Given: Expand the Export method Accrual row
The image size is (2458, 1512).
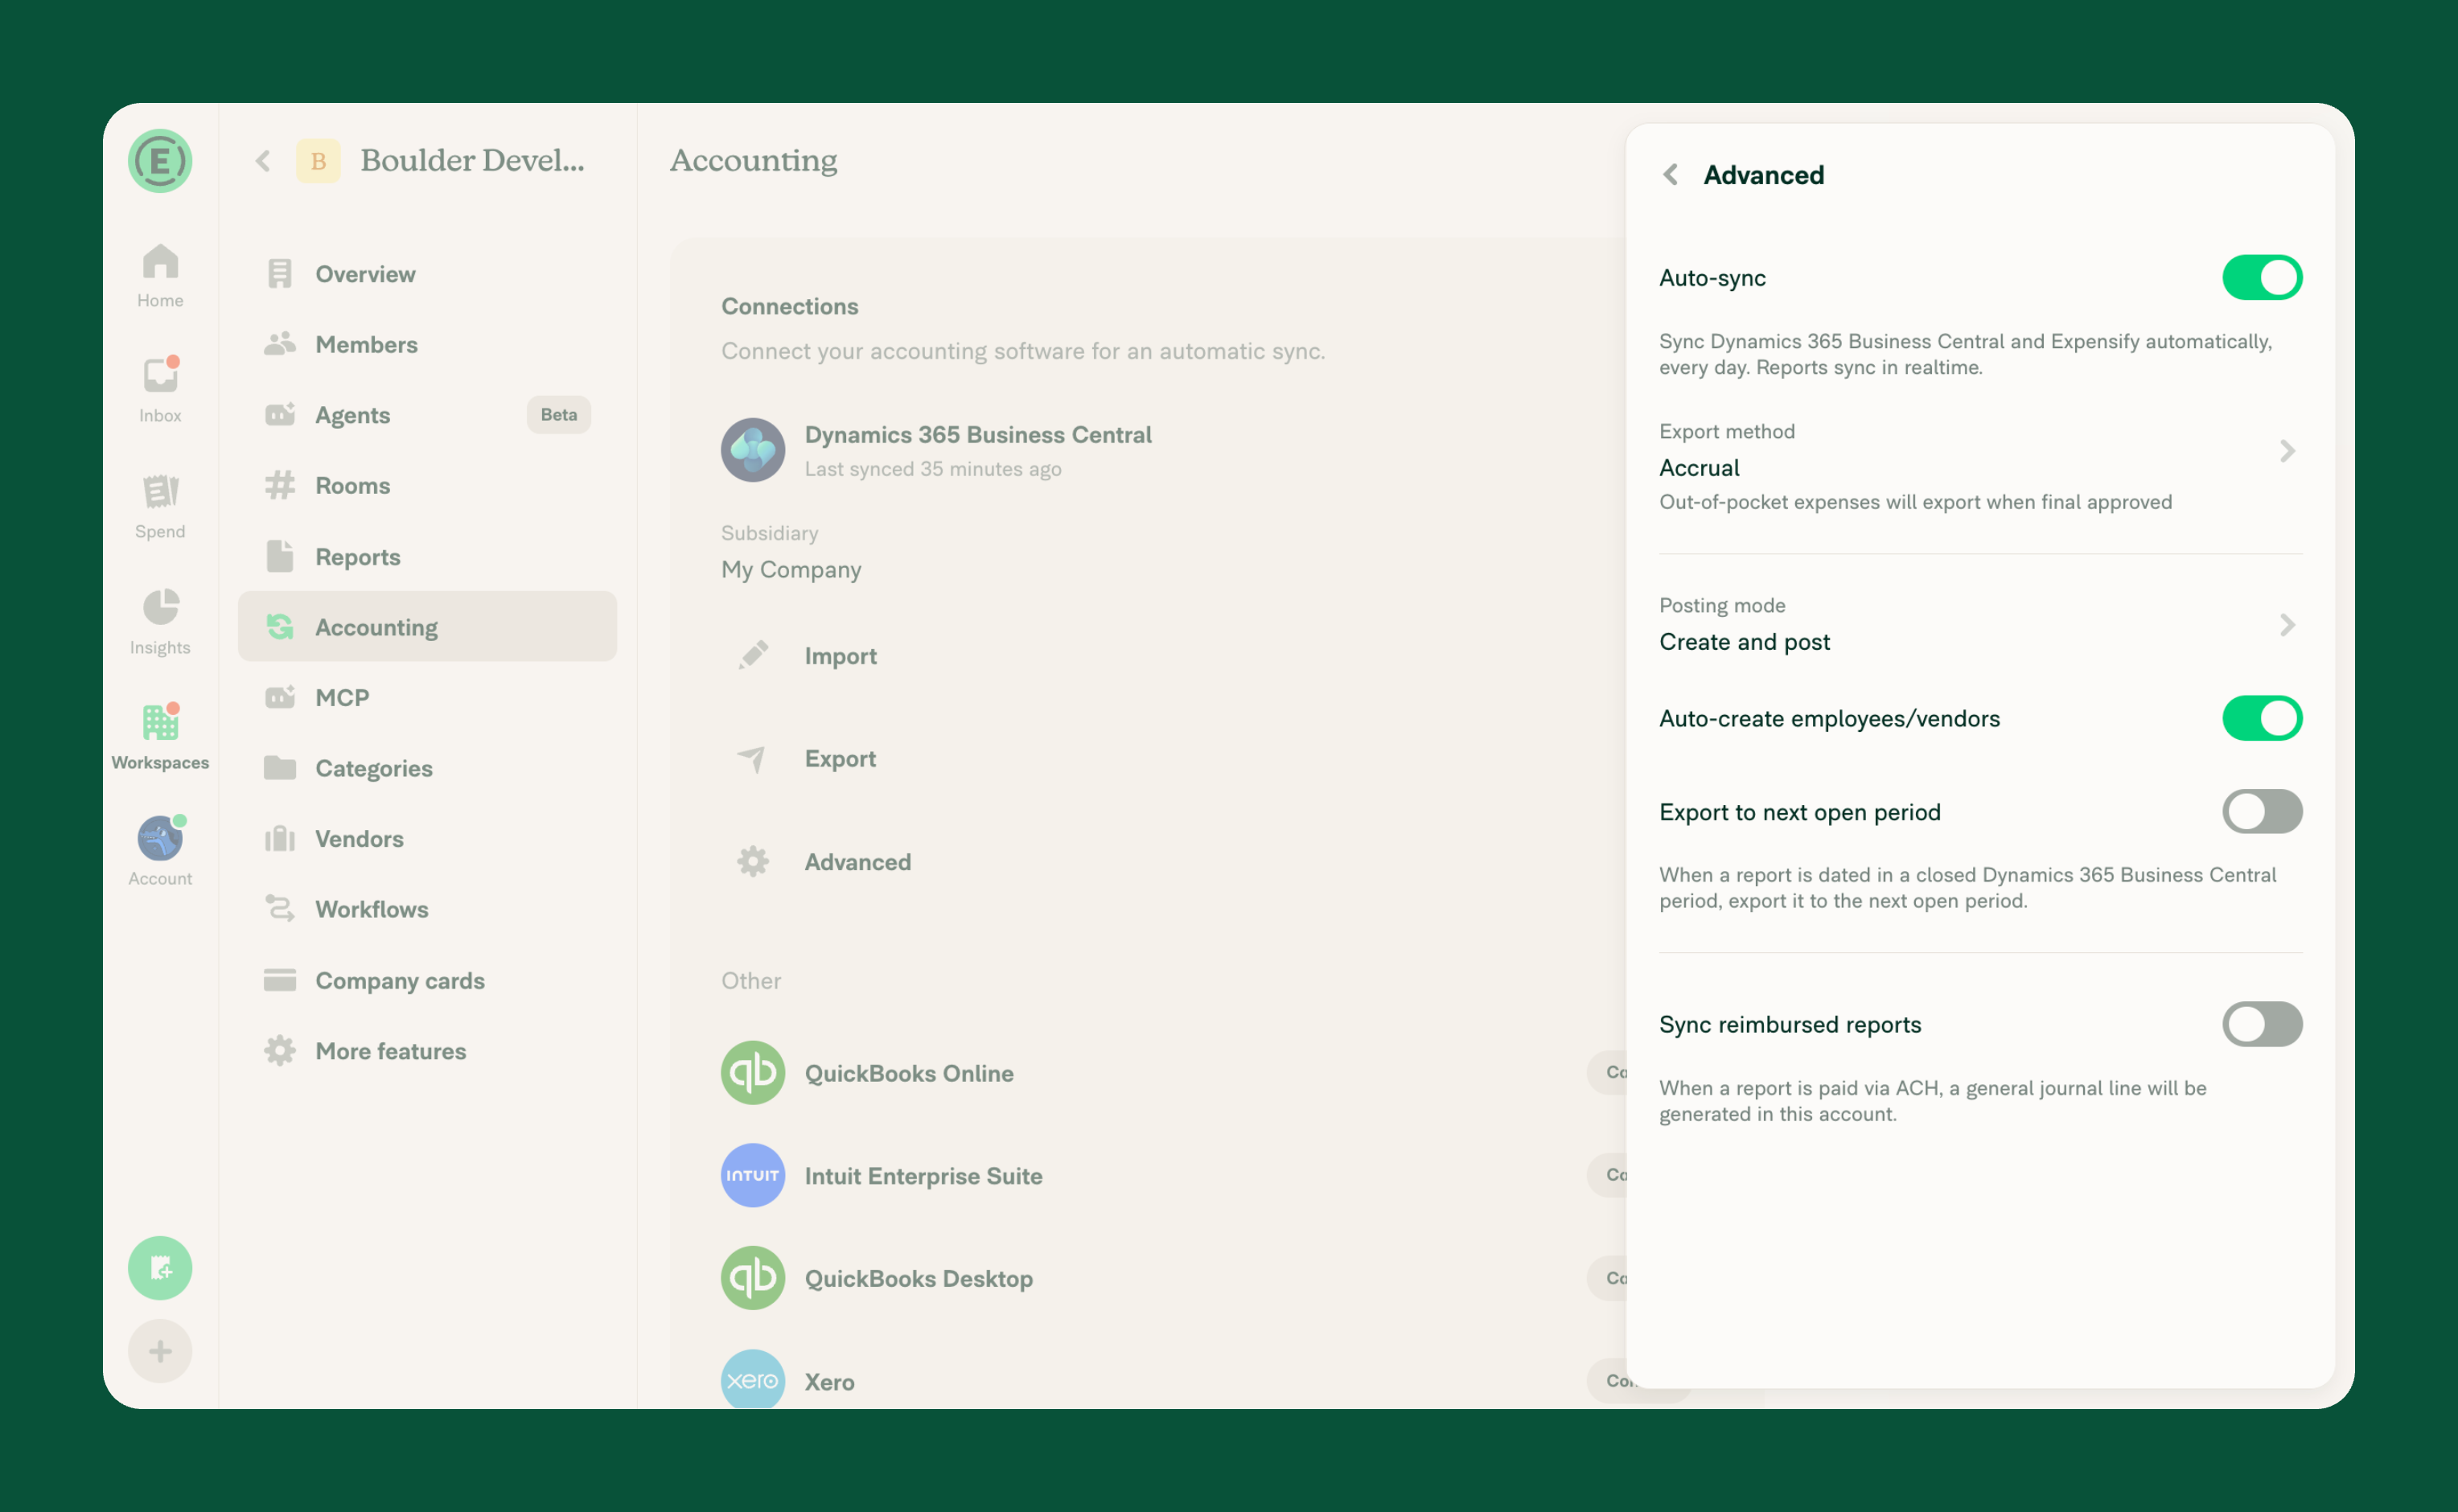Looking at the screenshot, I should pos(1980,467).
